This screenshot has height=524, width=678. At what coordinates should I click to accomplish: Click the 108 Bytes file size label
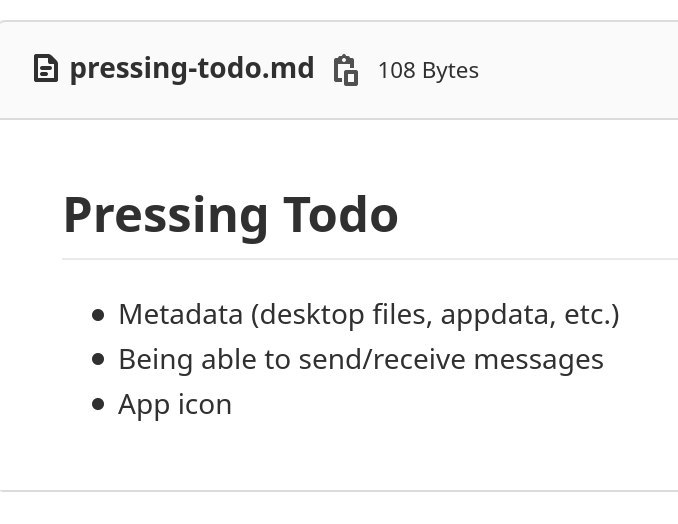click(428, 70)
